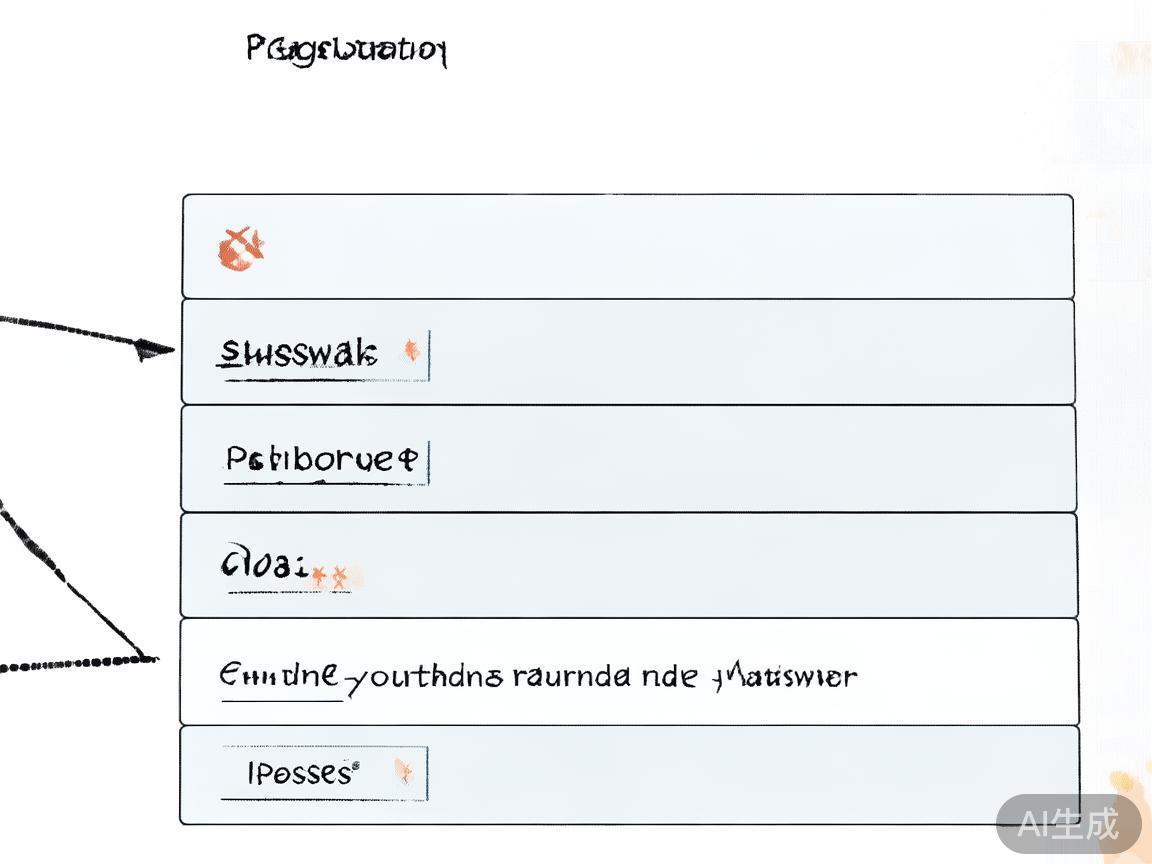
Task: Click the word Enndne in the long row
Action: pyautogui.click(x=279, y=676)
